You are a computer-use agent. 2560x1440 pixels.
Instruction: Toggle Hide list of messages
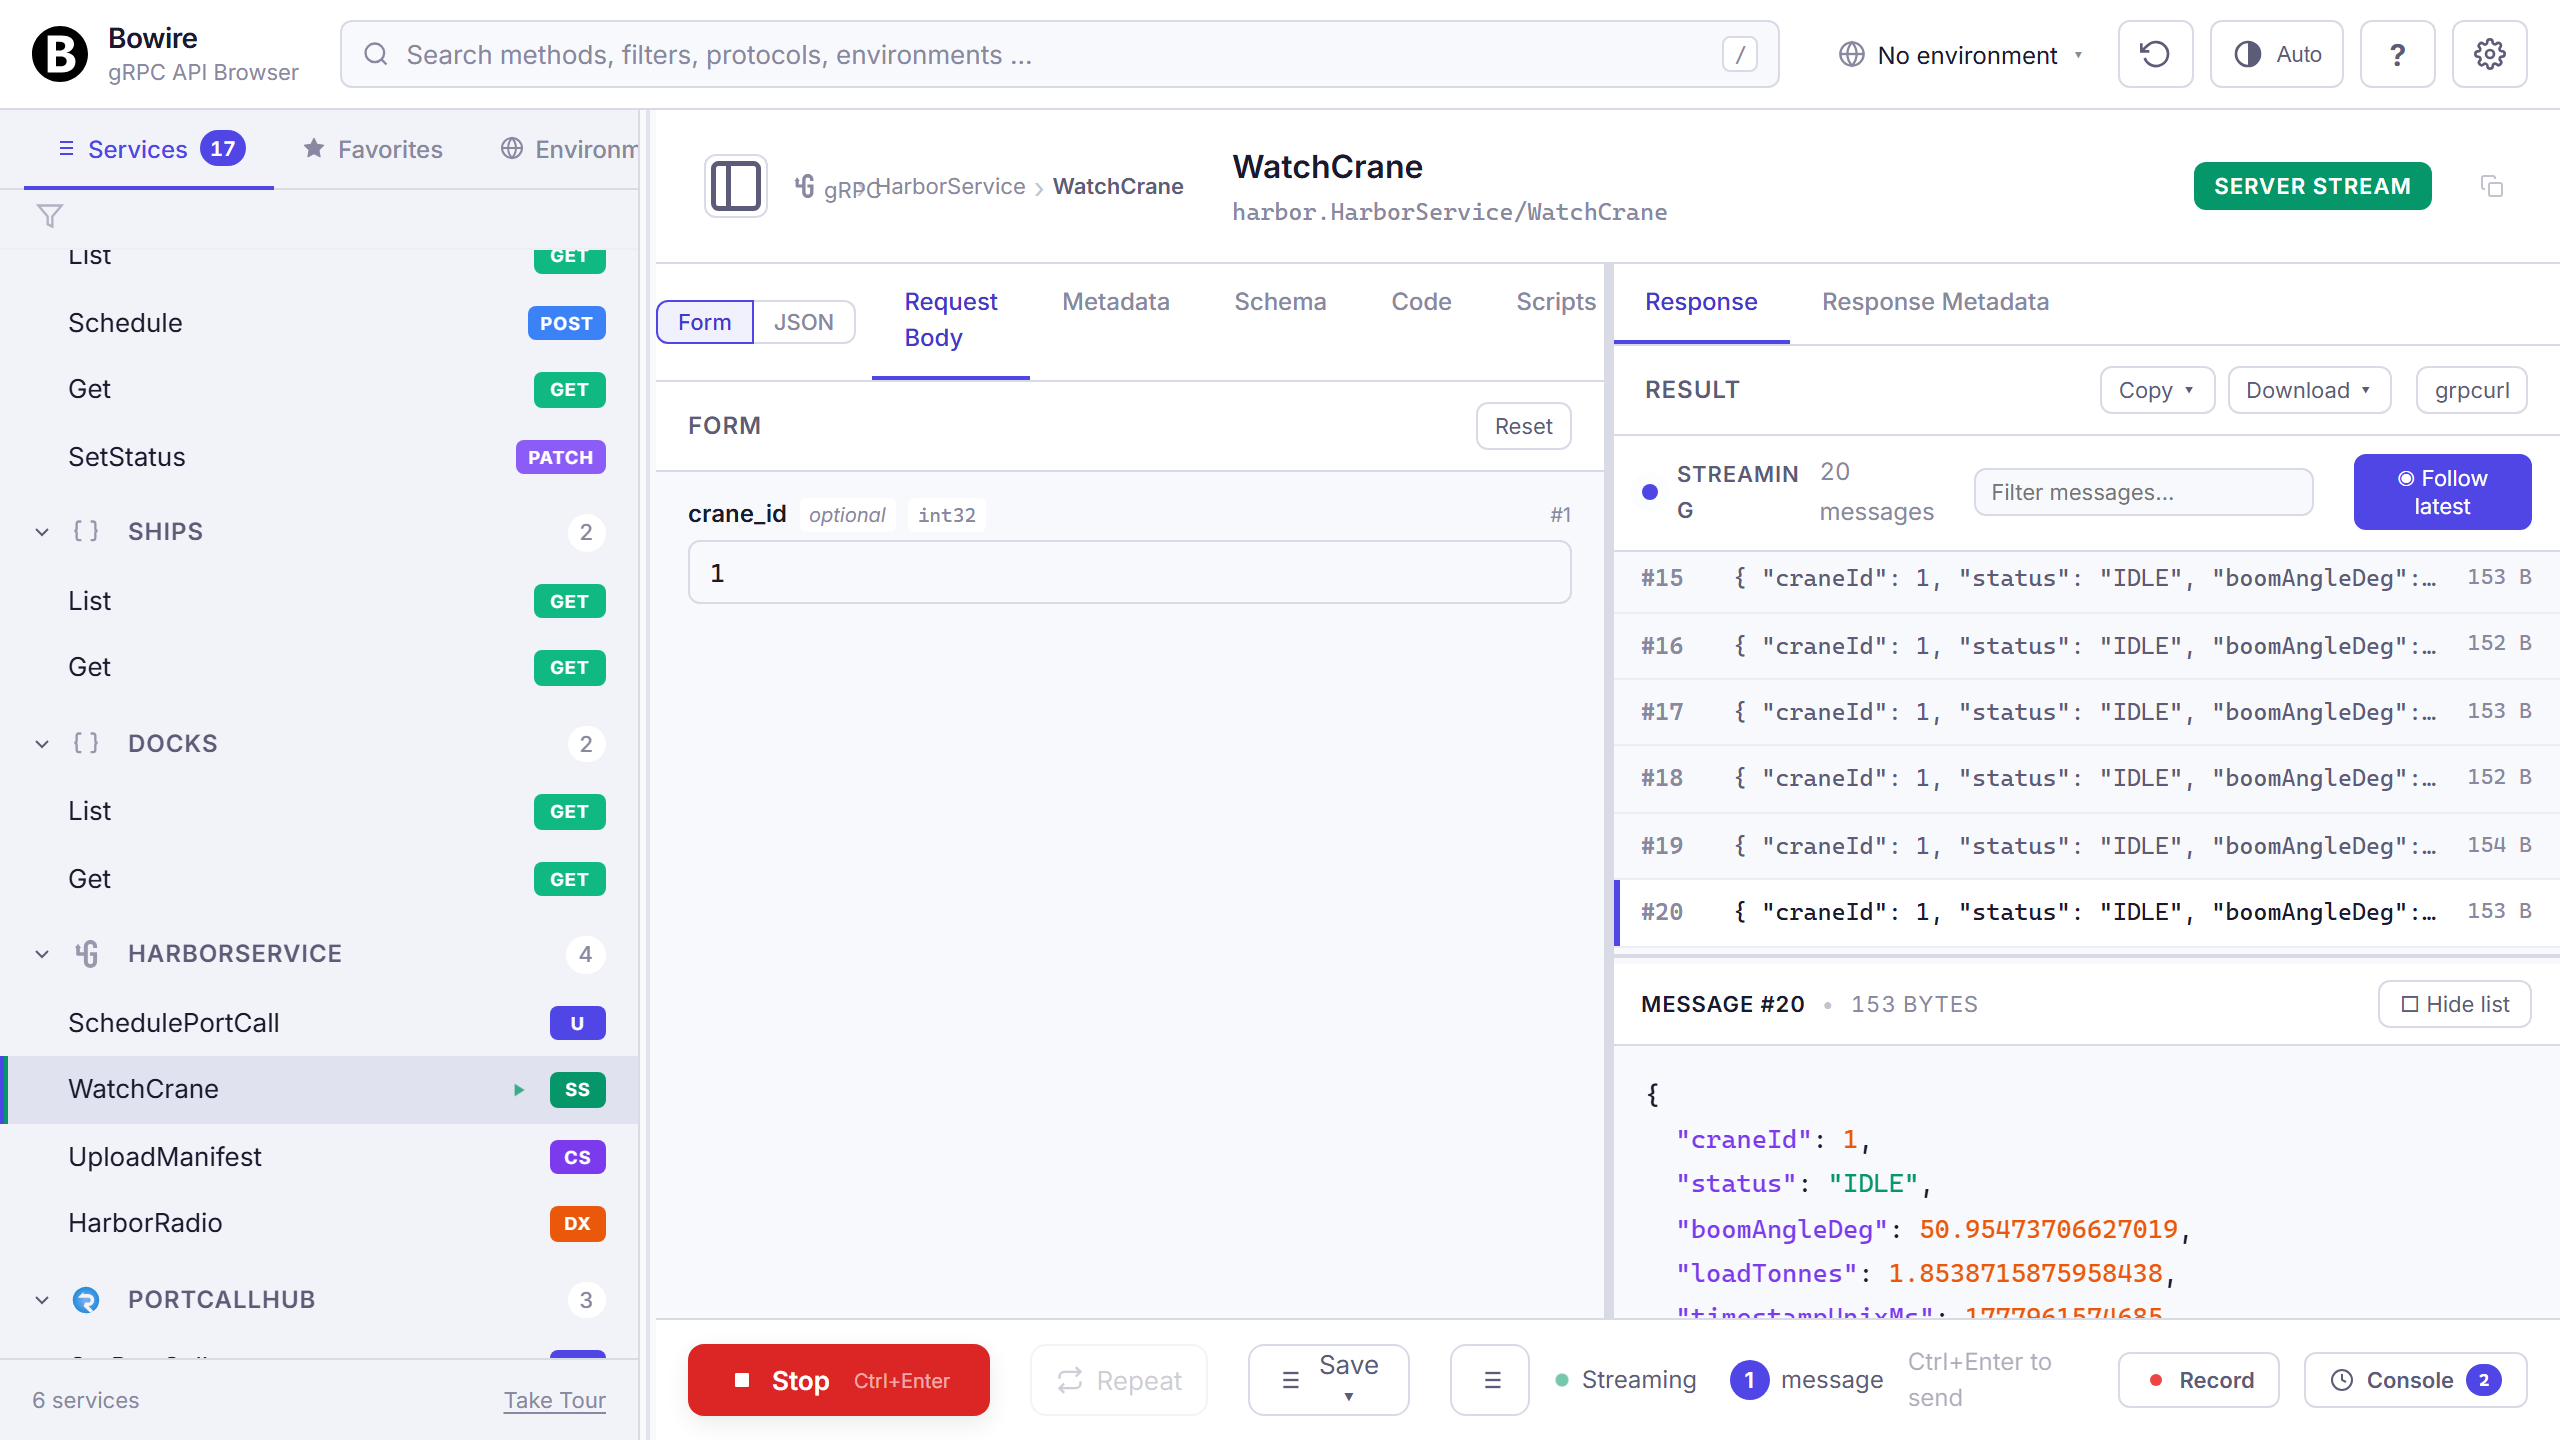2454,1004
